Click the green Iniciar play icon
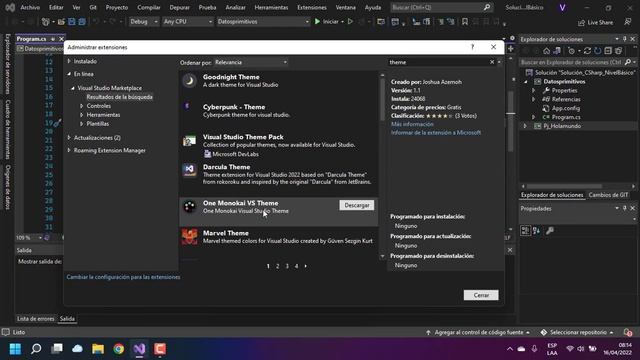This screenshot has height=360, width=640. 317,22
